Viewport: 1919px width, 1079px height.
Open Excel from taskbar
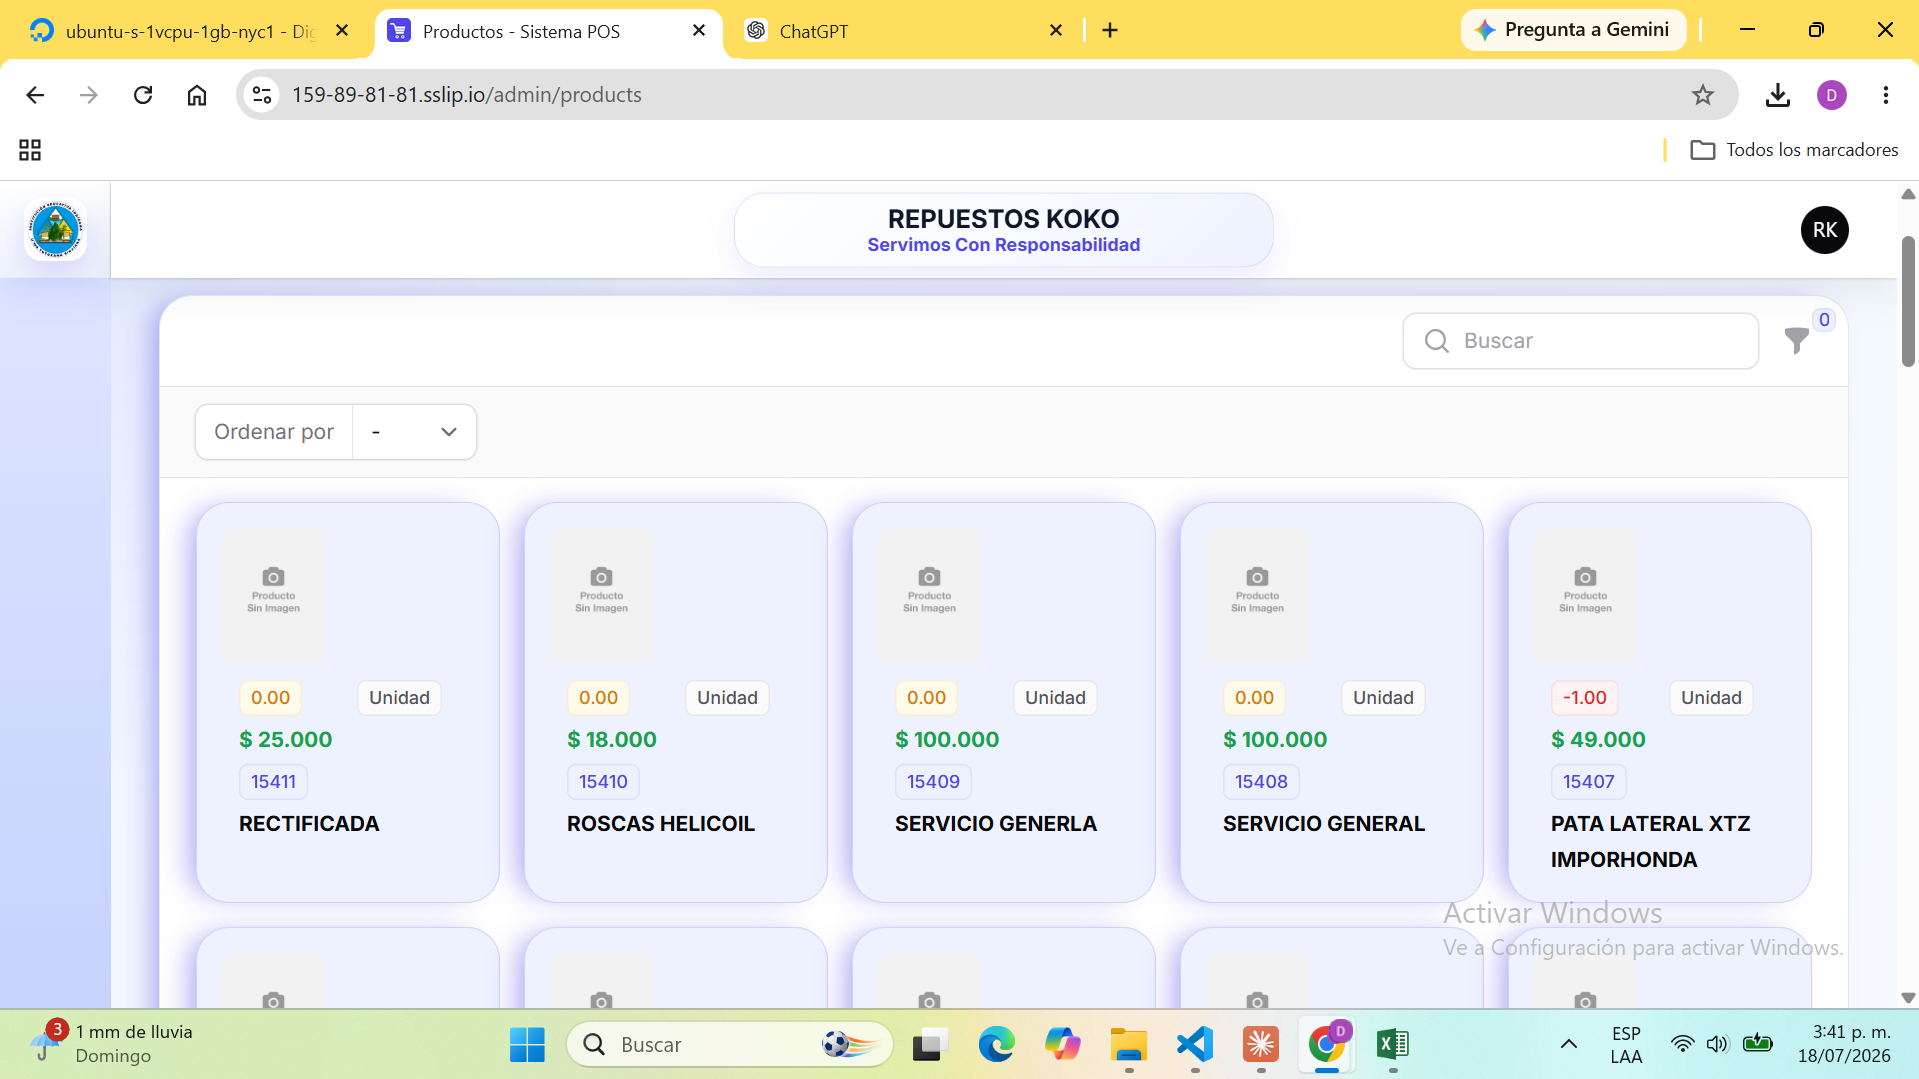coord(1392,1045)
